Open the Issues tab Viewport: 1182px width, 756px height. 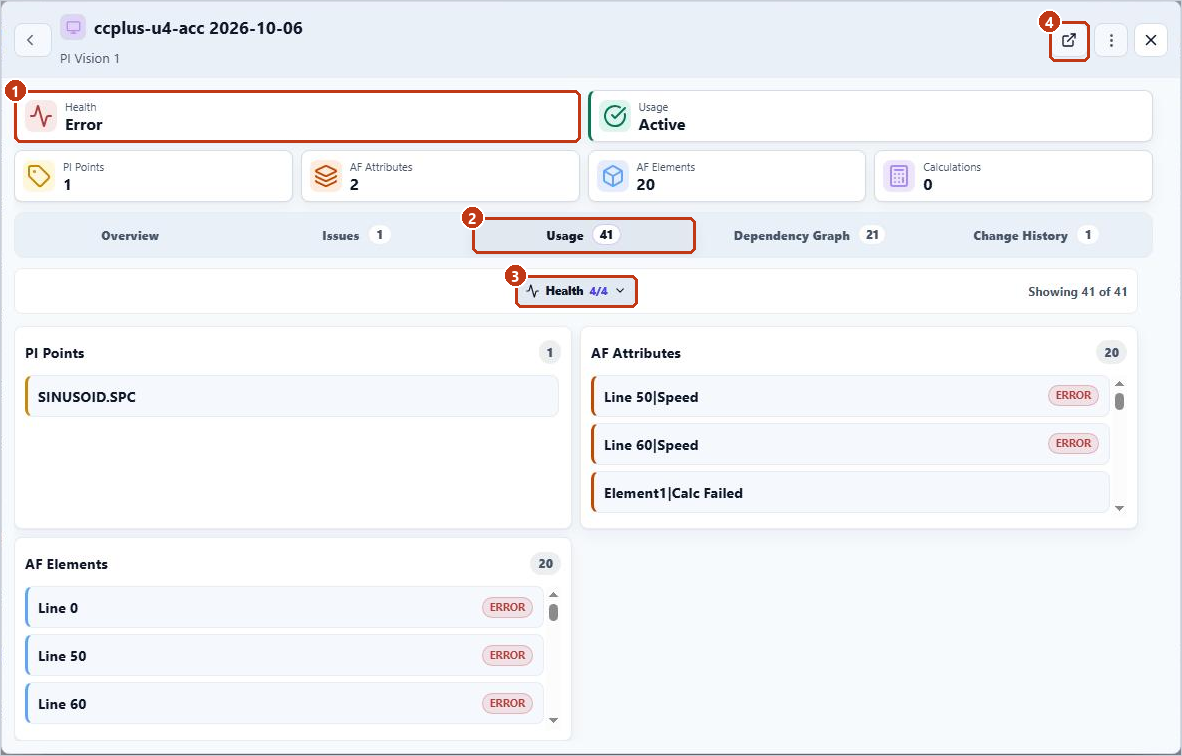click(x=355, y=235)
